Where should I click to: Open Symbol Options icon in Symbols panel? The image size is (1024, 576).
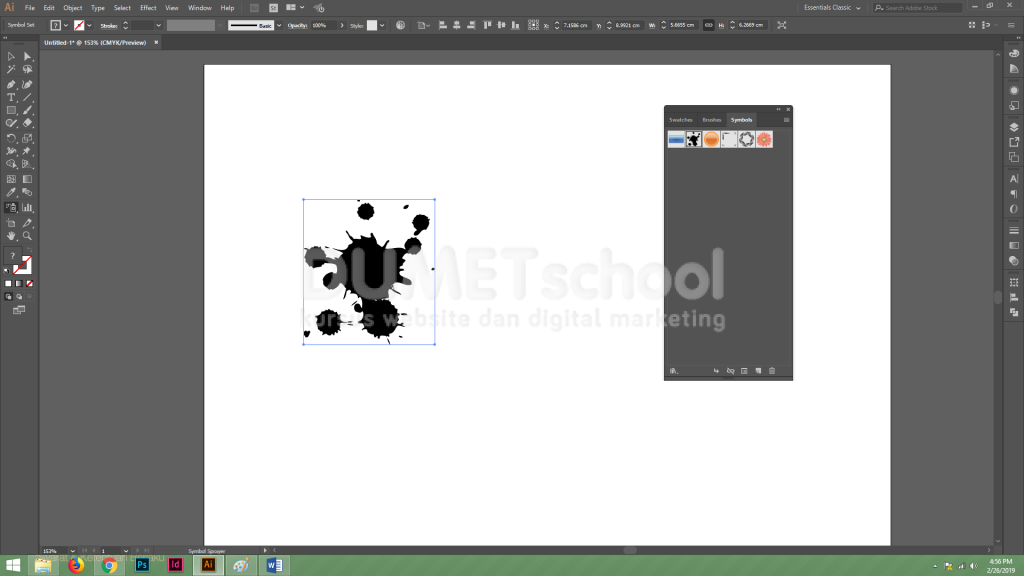coord(744,371)
